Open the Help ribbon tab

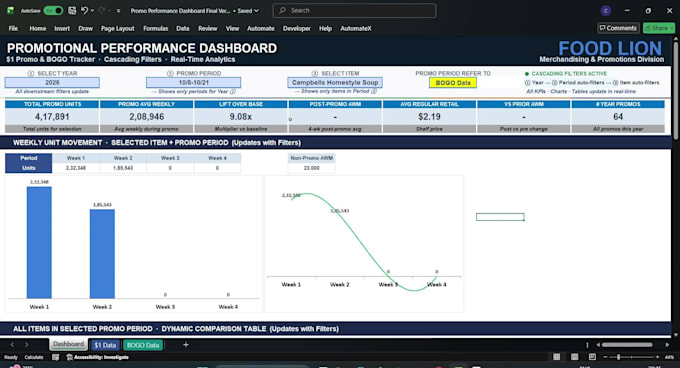(x=325, y=28)
